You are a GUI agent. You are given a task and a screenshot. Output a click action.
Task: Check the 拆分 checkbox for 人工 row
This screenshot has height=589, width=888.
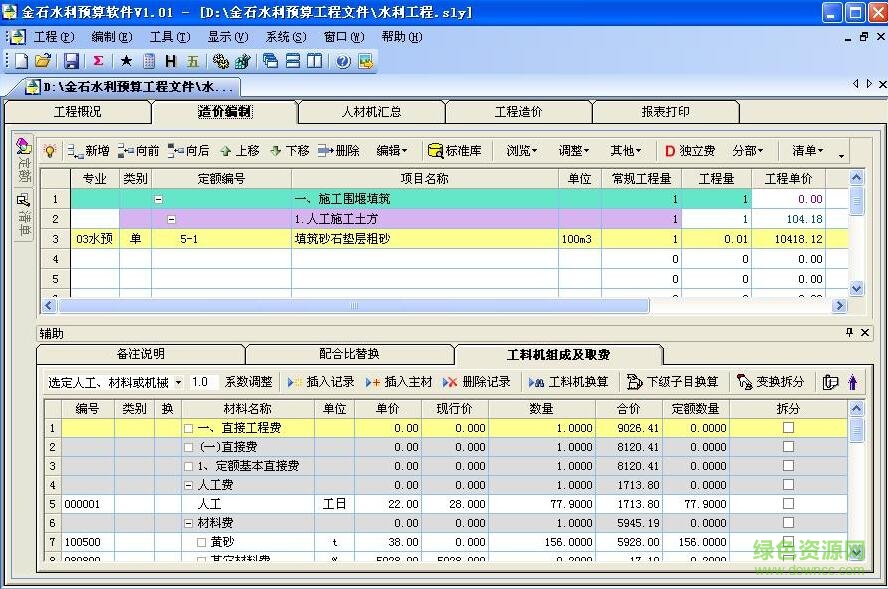(x=789, y=504)
